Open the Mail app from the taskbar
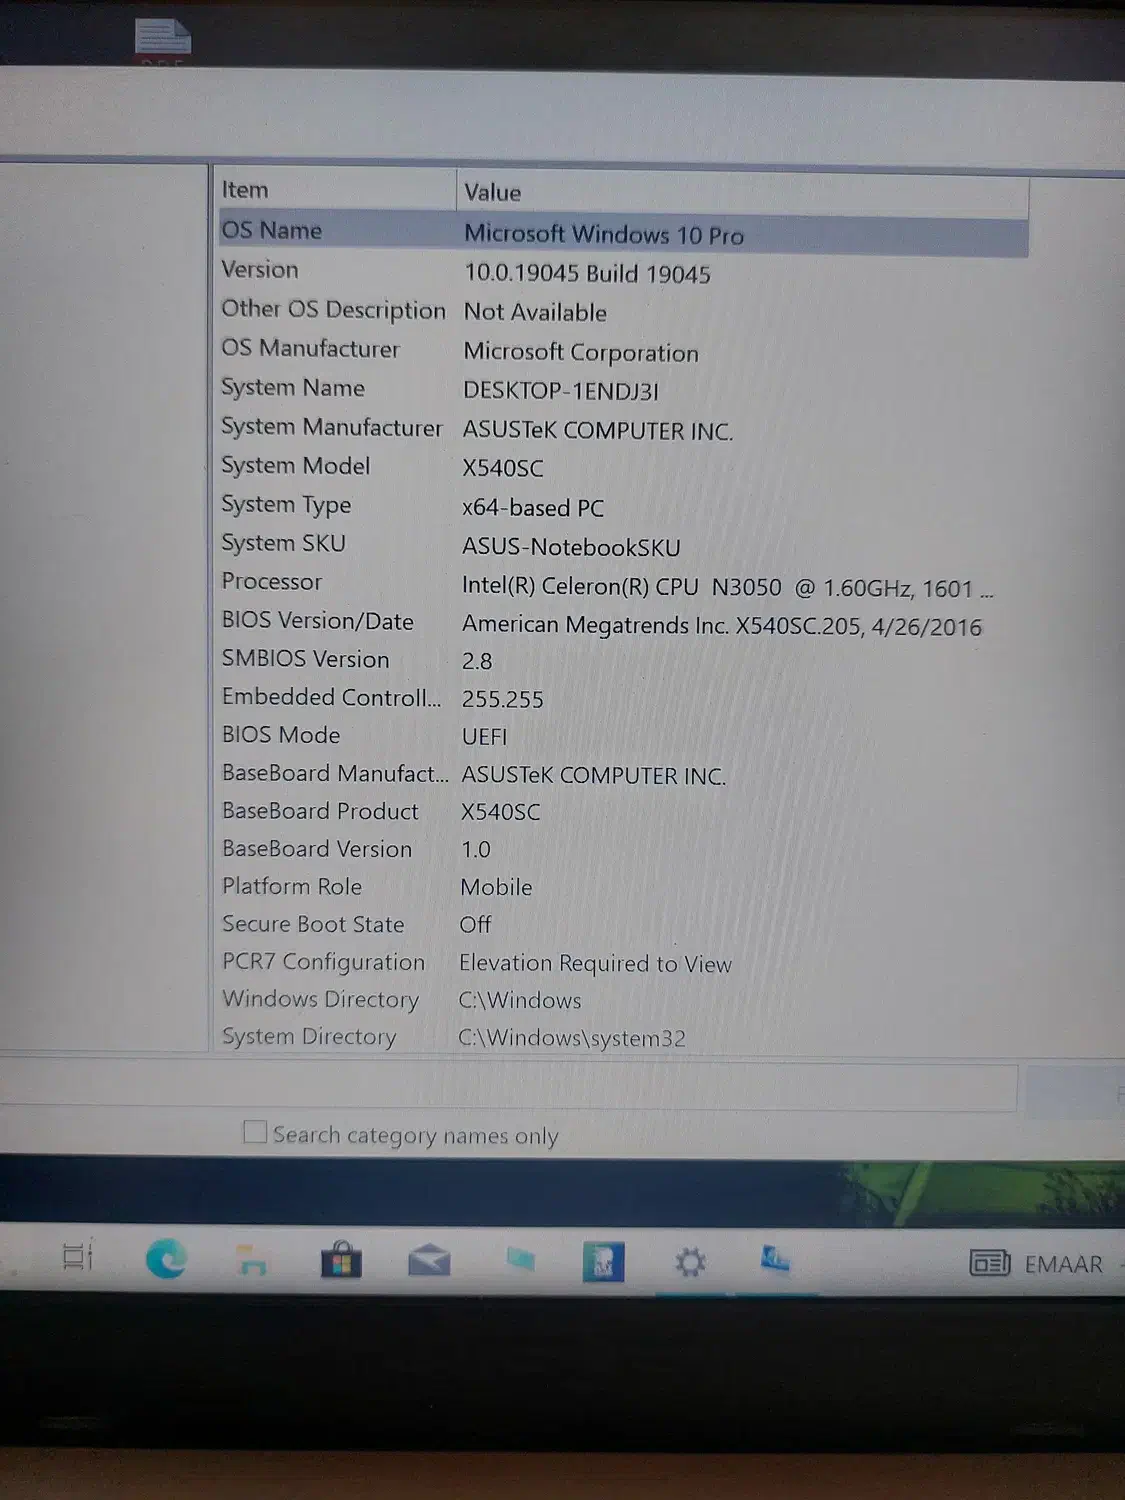 pos(429,1261)
